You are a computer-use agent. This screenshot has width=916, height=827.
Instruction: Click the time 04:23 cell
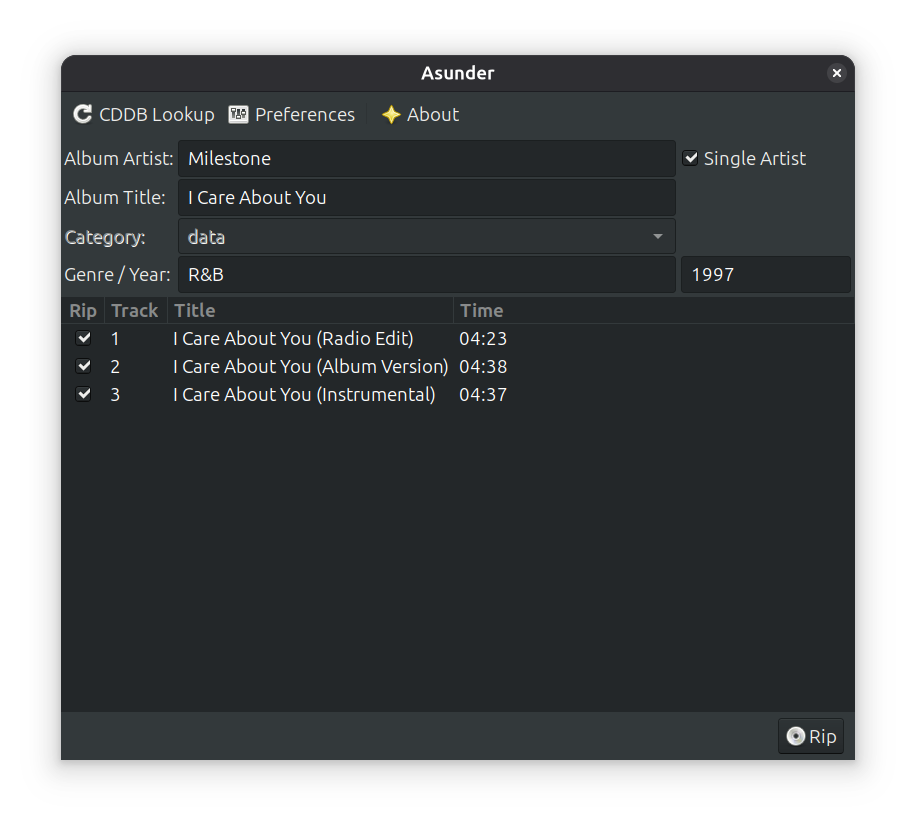tap(483, 339)
